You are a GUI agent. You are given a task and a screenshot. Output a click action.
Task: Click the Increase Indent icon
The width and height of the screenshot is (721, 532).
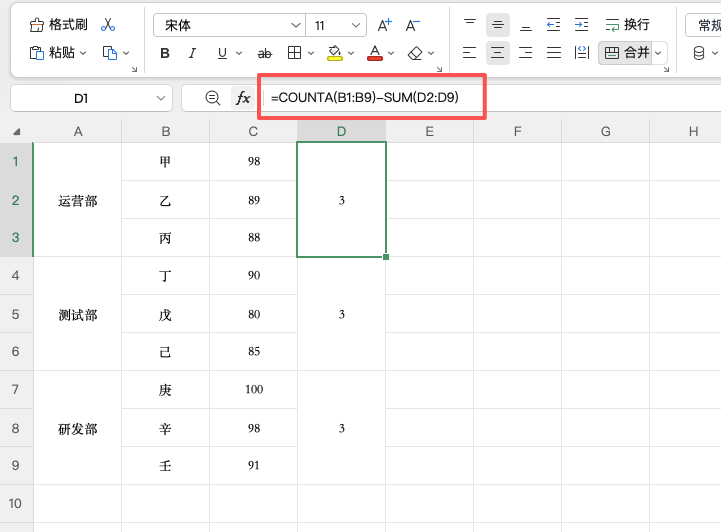pos(581,25)
